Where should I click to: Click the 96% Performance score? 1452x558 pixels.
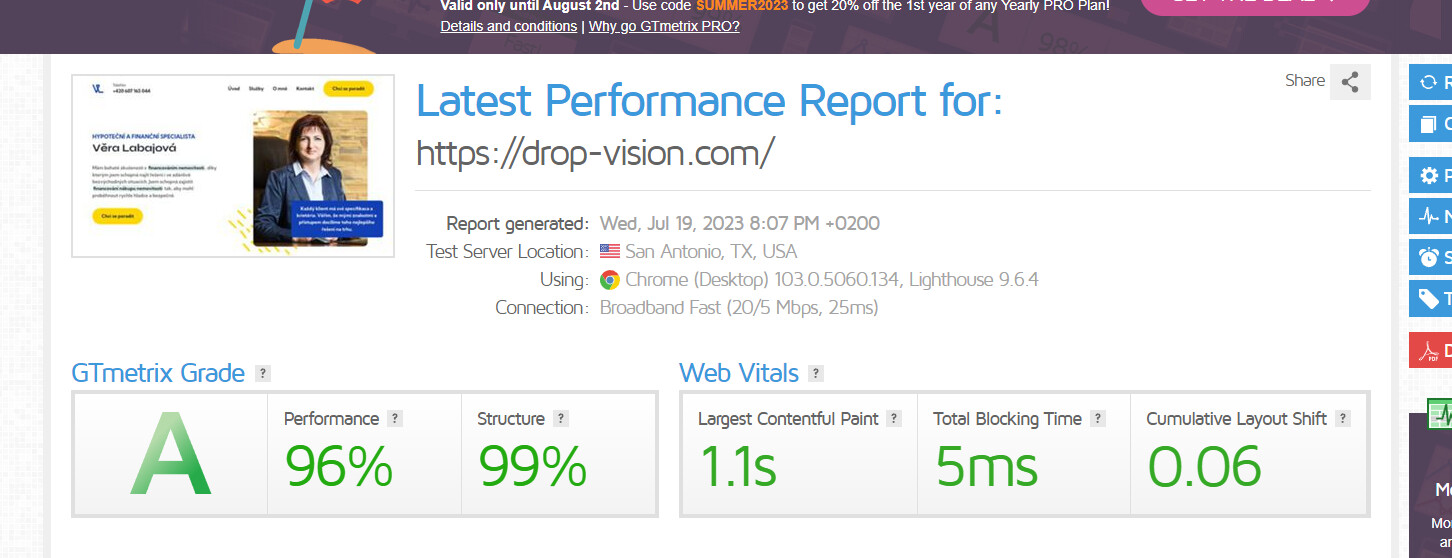(339, 467)
